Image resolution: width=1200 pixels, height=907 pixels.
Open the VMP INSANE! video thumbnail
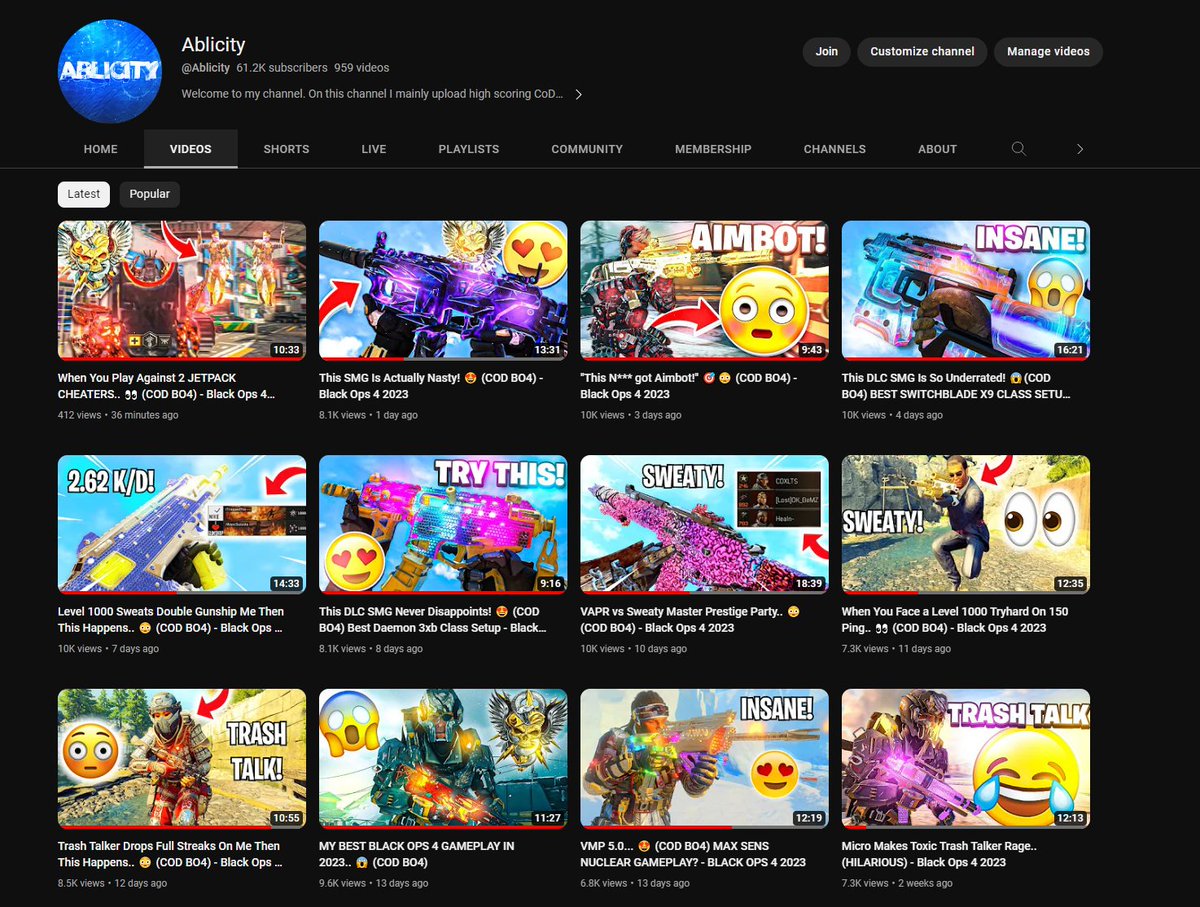(705, 759)
